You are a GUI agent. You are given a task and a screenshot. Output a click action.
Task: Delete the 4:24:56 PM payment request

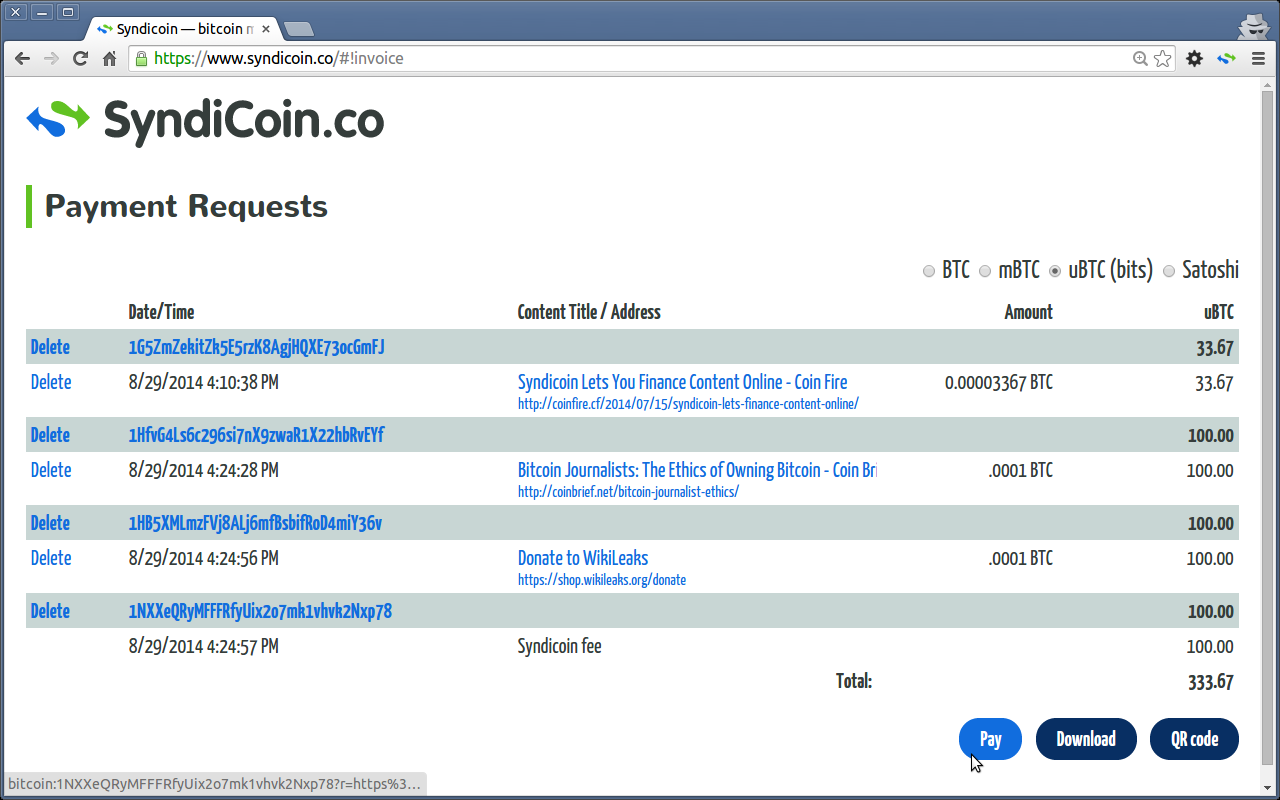click(50, 558)
